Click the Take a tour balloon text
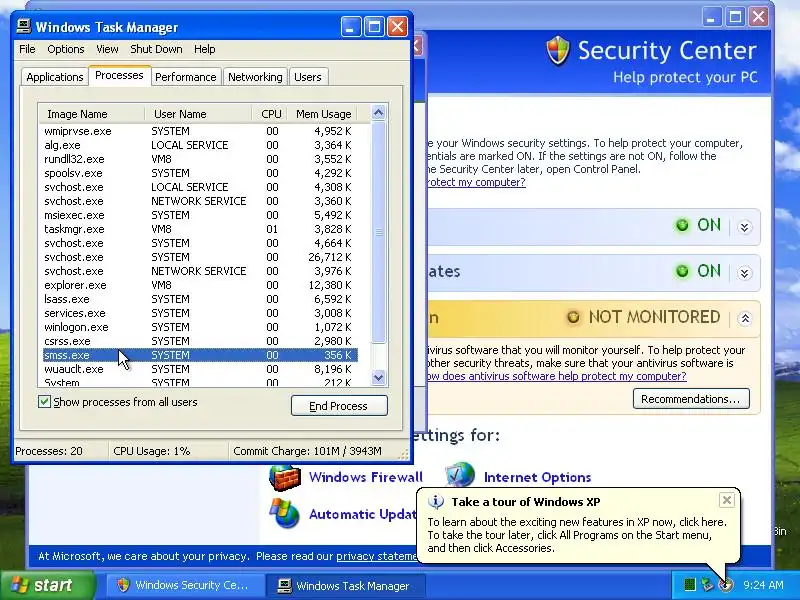Viewport: 800px width, 600px height. [x=526, y=502]
